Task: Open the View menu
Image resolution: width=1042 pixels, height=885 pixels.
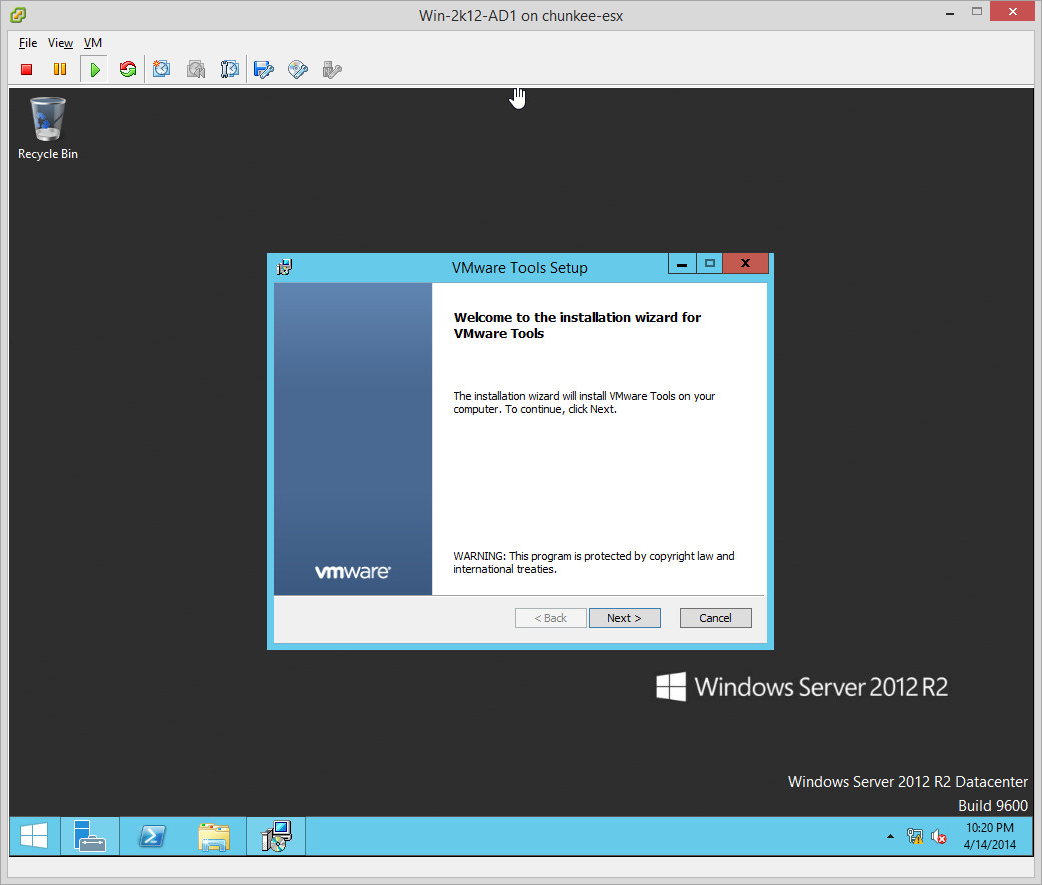Action: click(60, 43)
